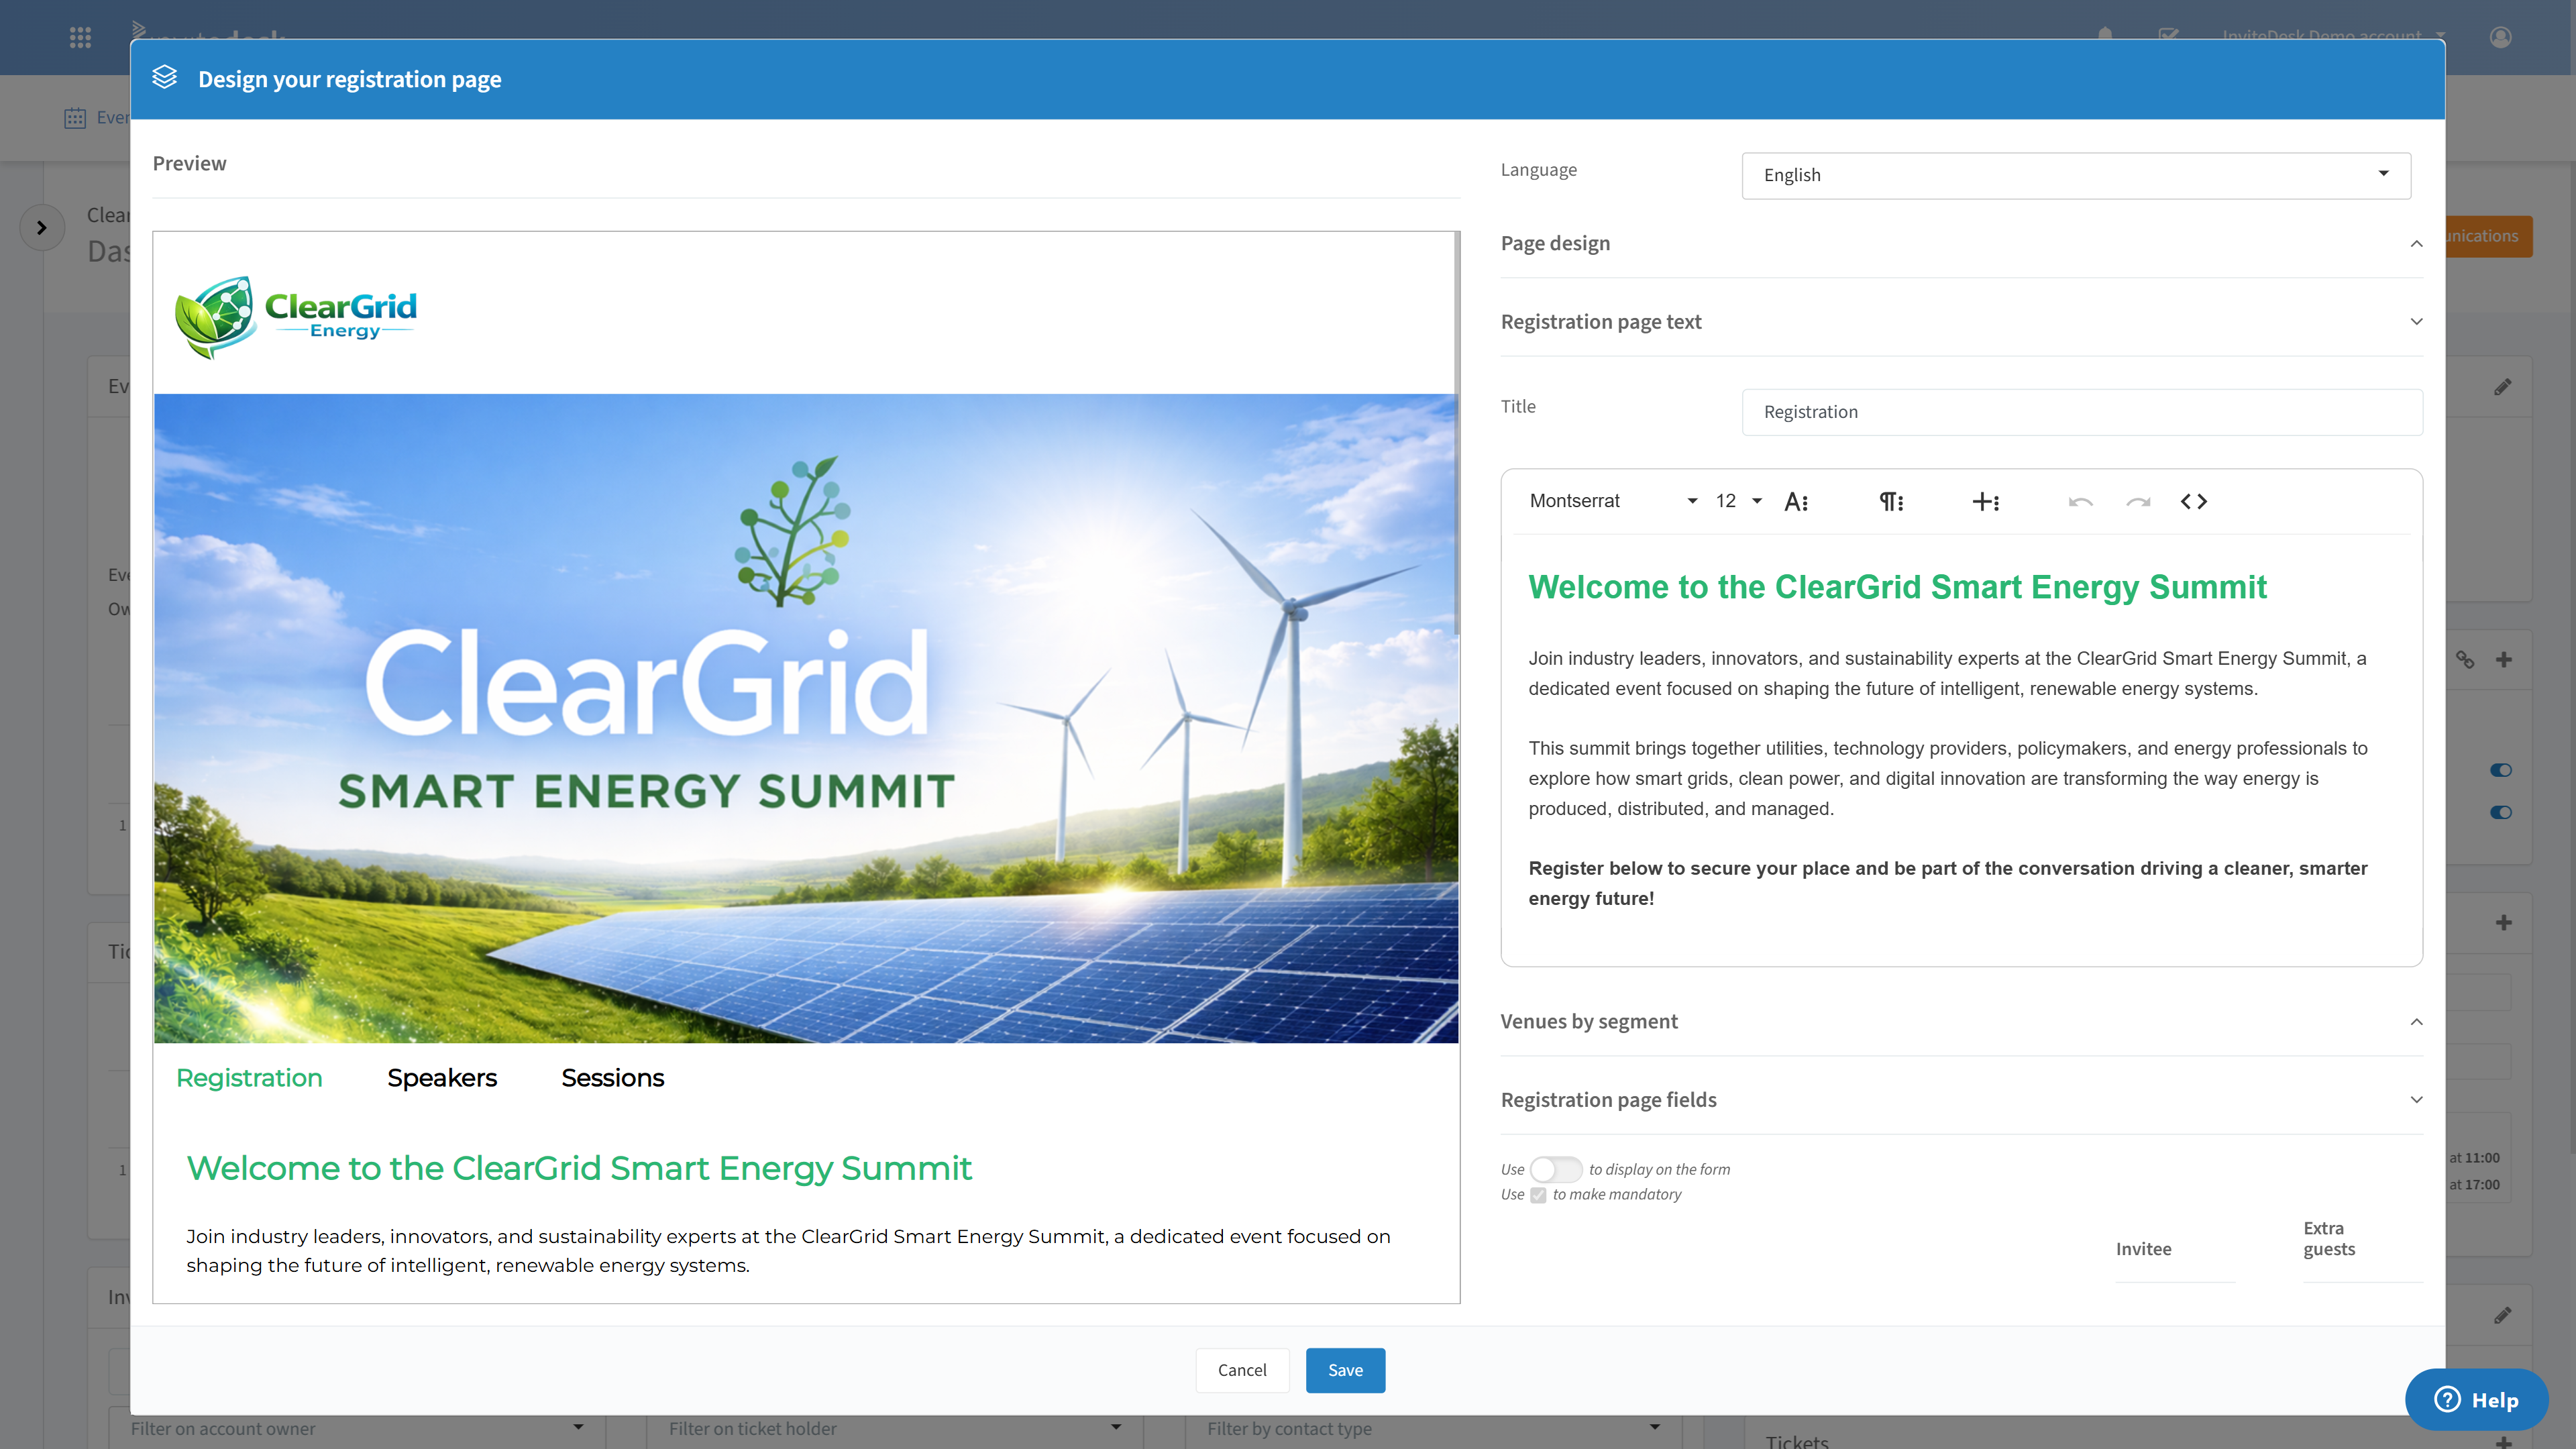Viewport: 2576px width, 1449px height.
Task: Click into the Title input field
Action: coord(2081,412)
